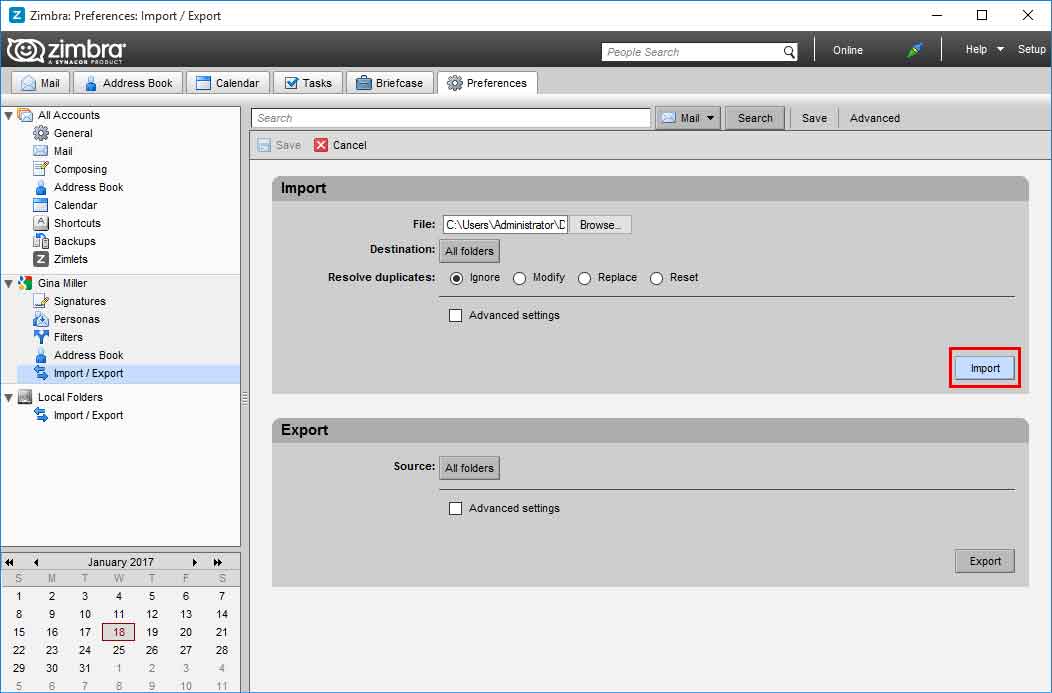The width and height of the screenshot is (1052, 693).
Task: Focus the main Search input field
Action: point(451,118)
